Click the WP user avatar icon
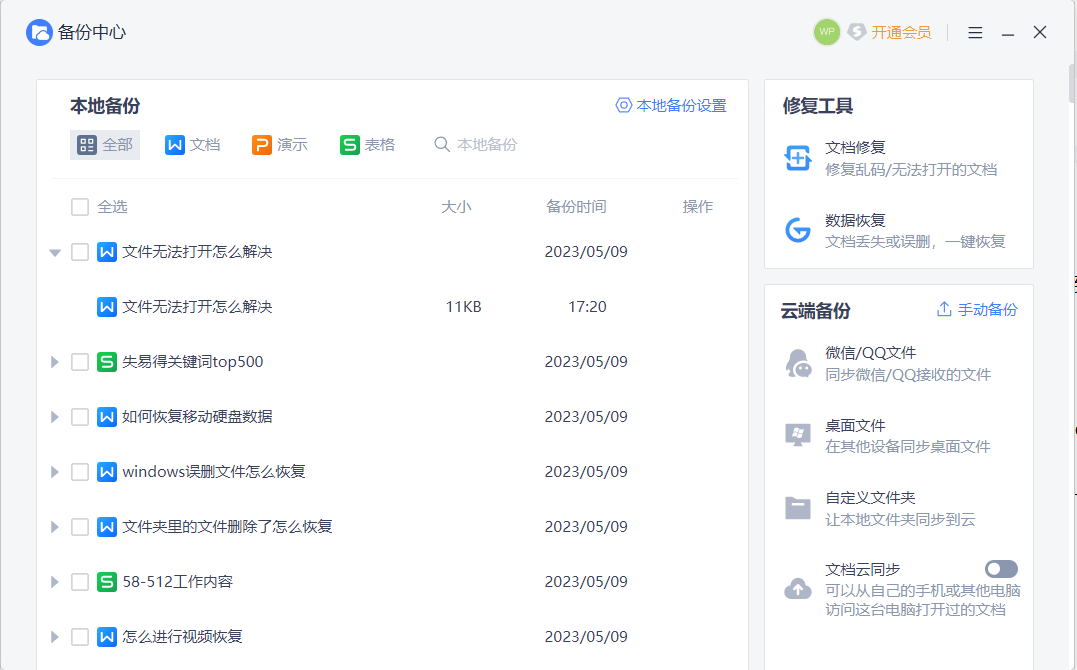Image resolution: width=1077 pixels, height=670 pixels. pyautogui.click(x=826, y=32)
